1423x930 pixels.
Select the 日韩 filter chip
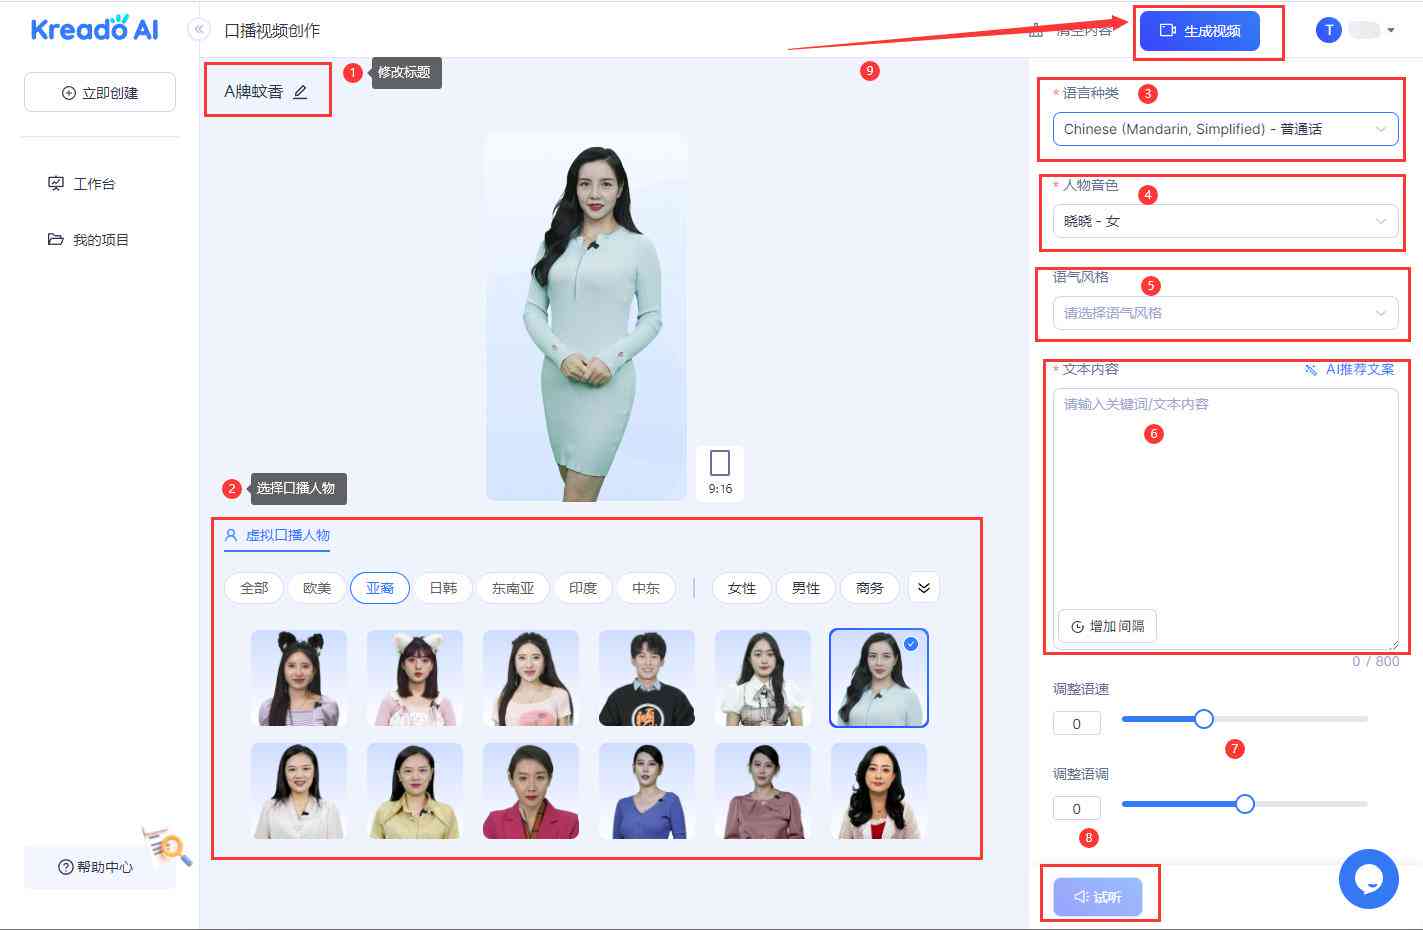[x=443, y=588]
